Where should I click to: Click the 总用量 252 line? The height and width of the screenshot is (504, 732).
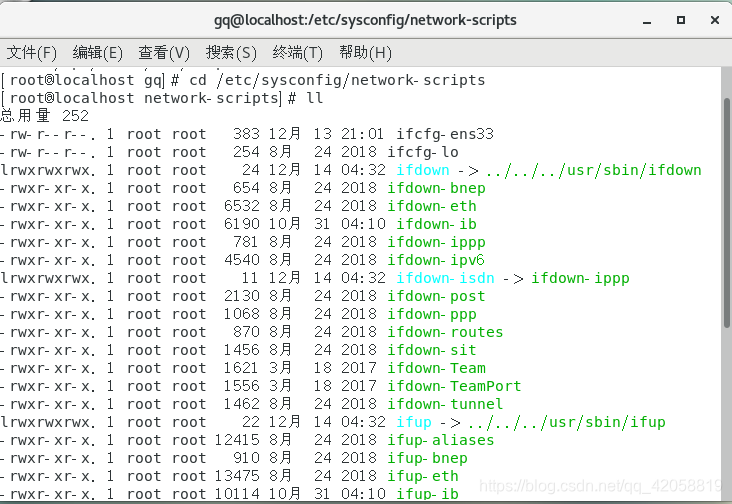tap(44, 116)
